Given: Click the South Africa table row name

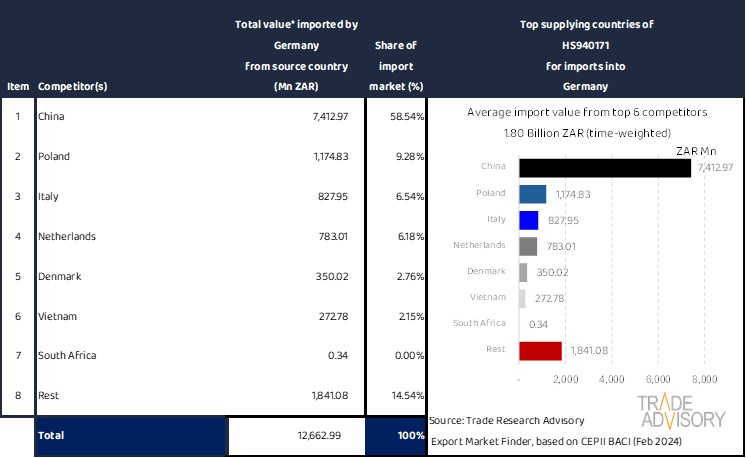Looking at the screenshot, I should 66,356.
